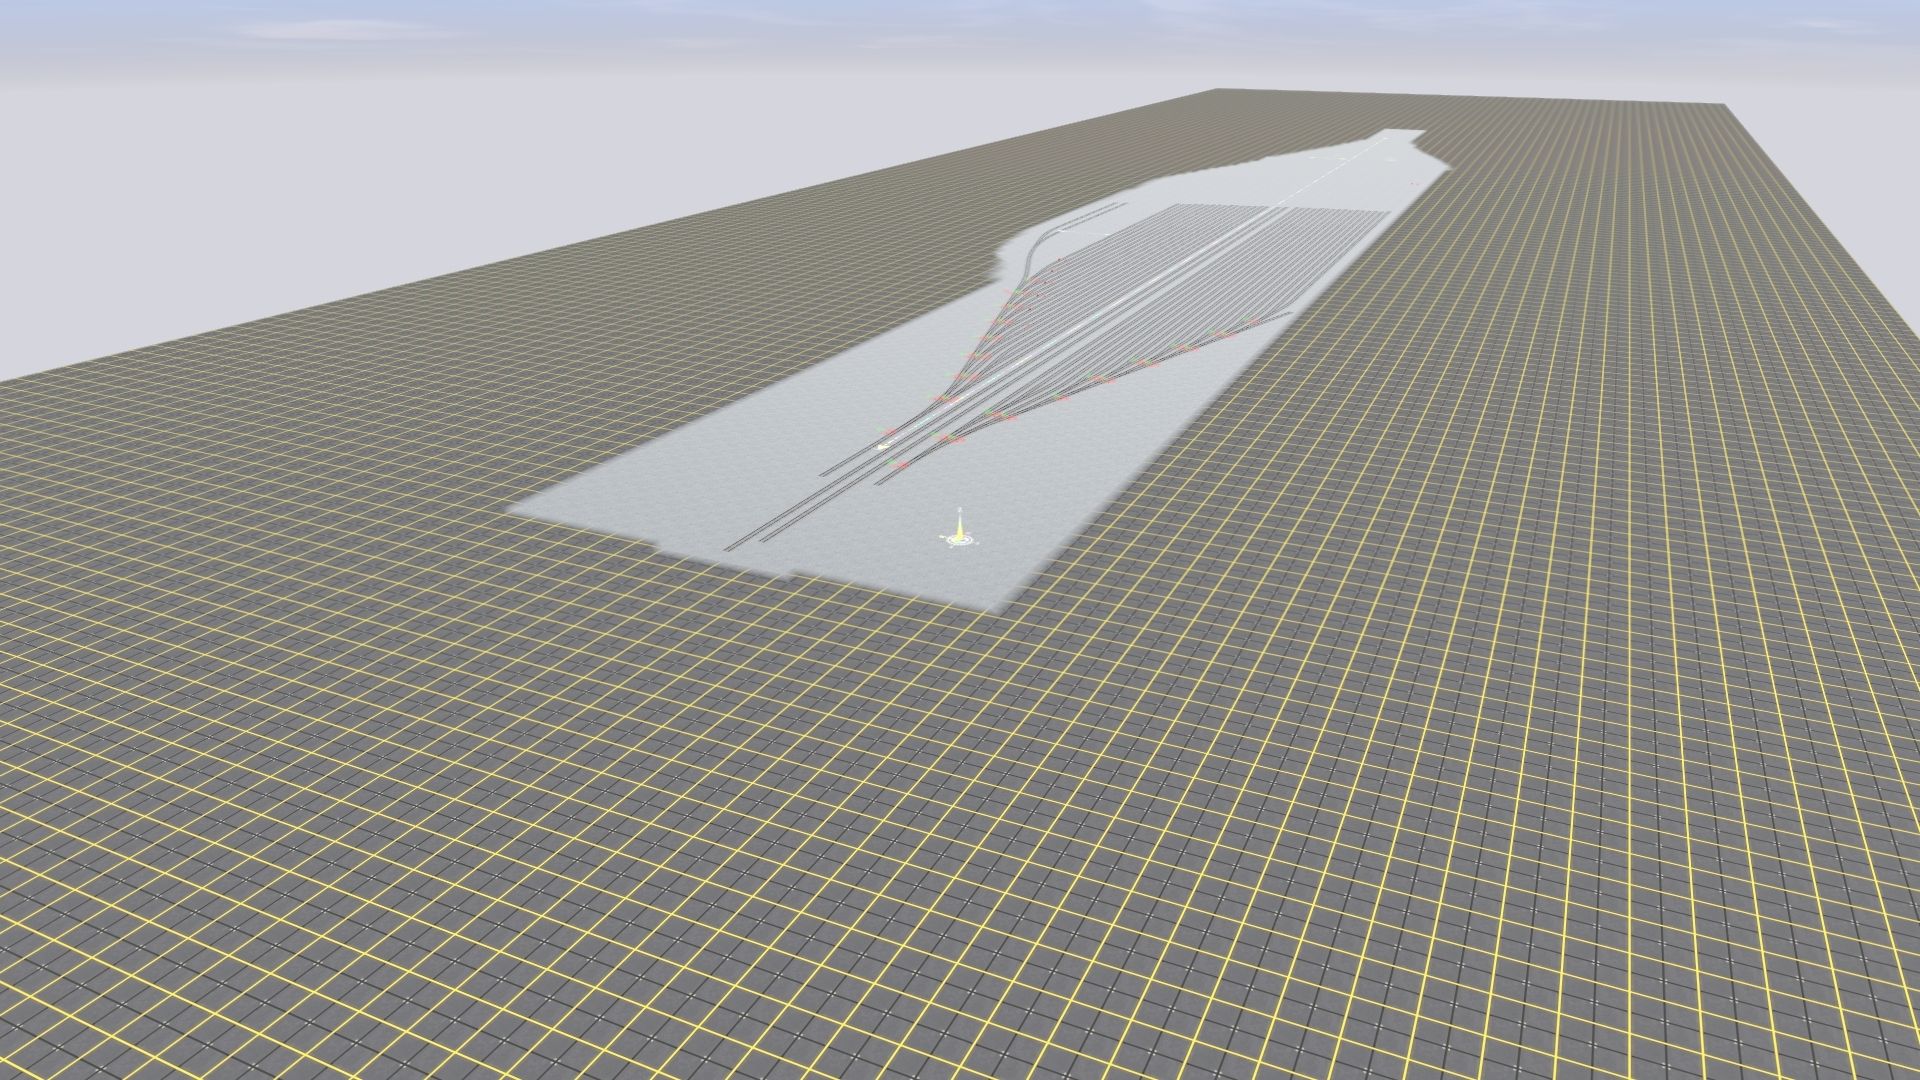Screen dimensions: 1920x1080
Task: Select the end of the two longest lead tracks
Action: click(745, 542)
